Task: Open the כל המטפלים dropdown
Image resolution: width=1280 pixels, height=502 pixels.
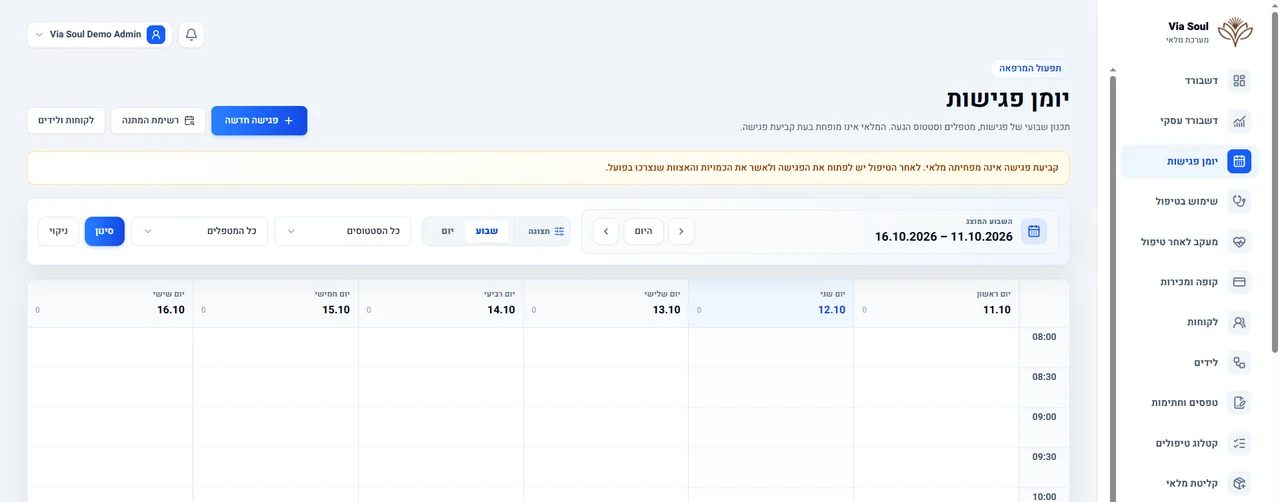Action: (200, 231)
